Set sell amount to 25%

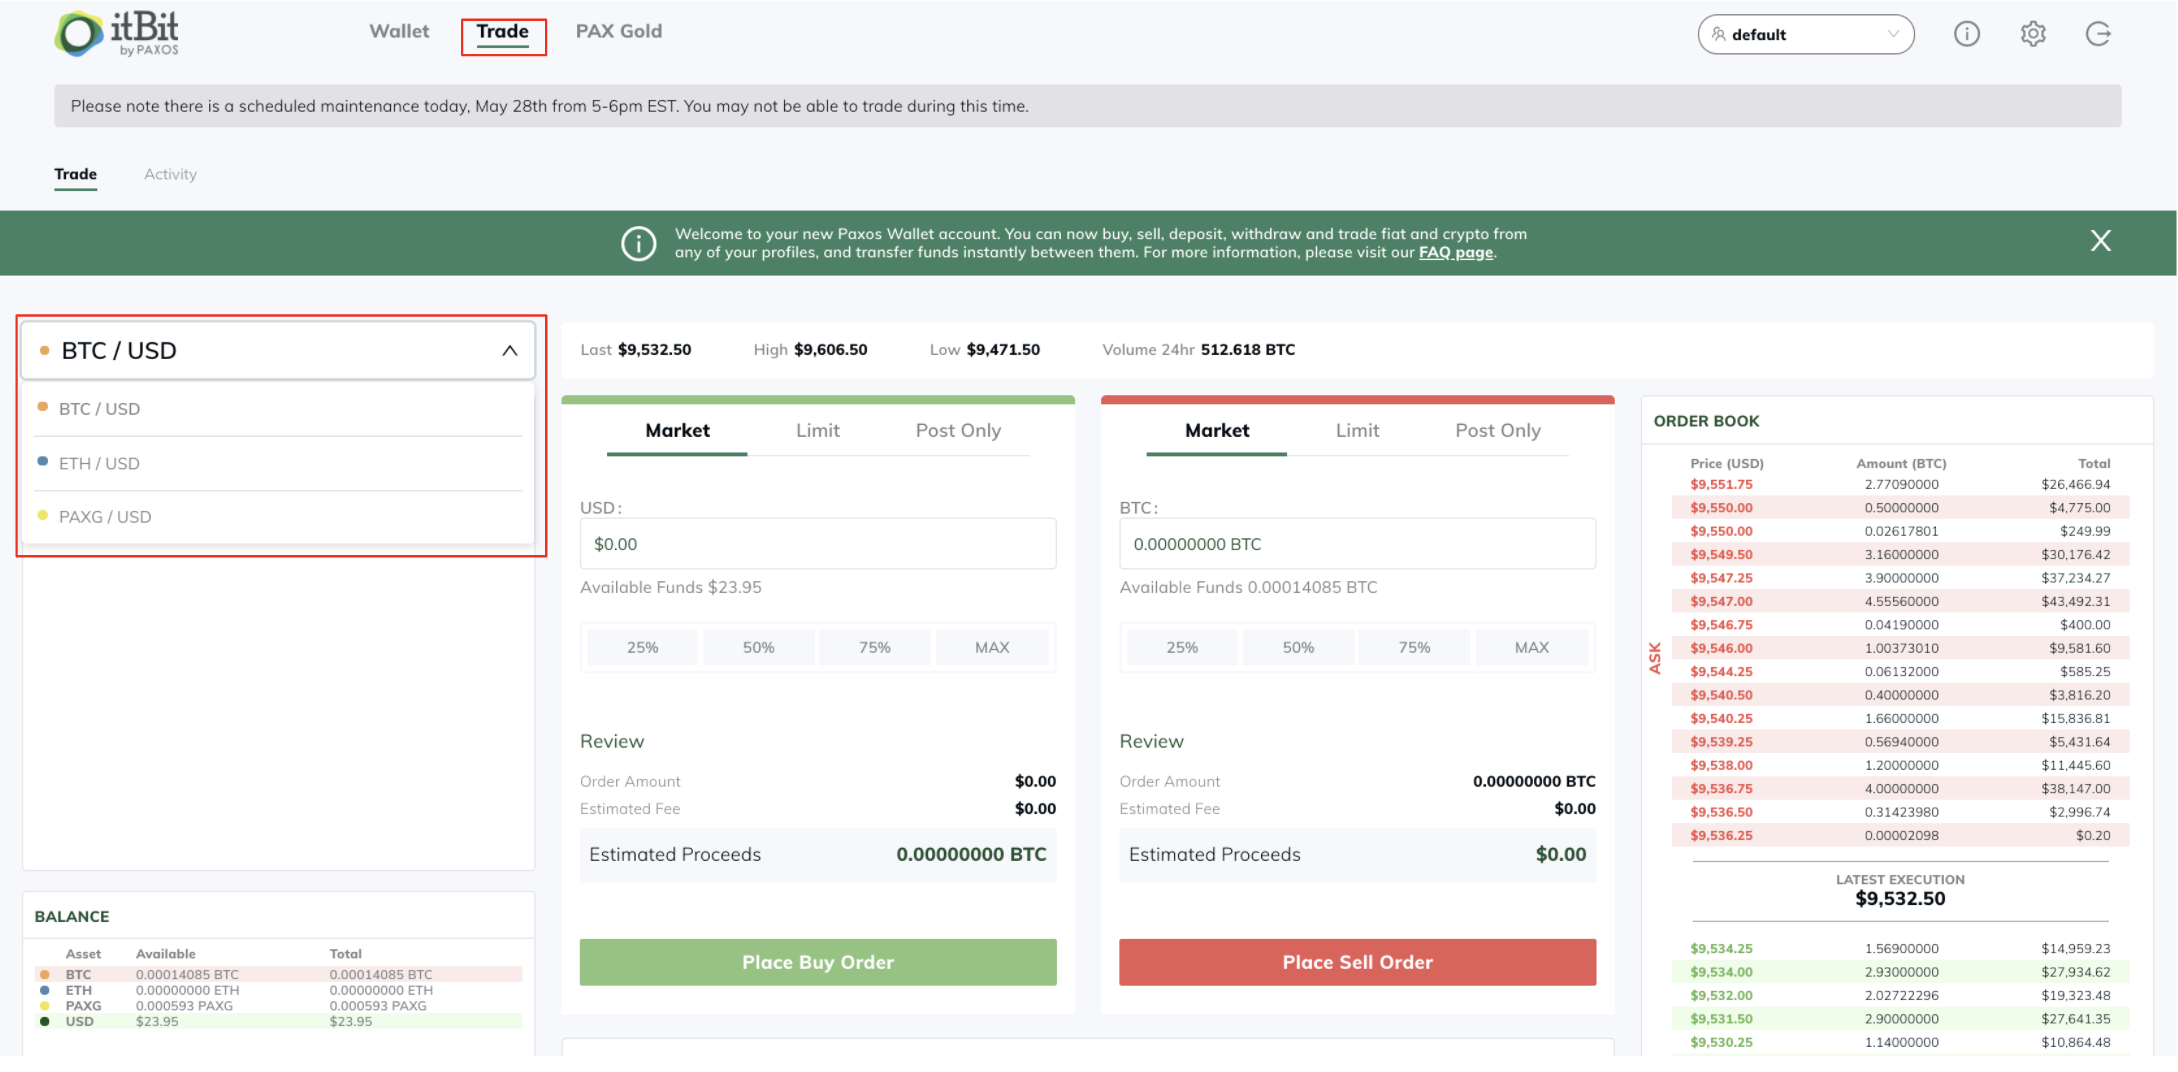point(1182,648)
